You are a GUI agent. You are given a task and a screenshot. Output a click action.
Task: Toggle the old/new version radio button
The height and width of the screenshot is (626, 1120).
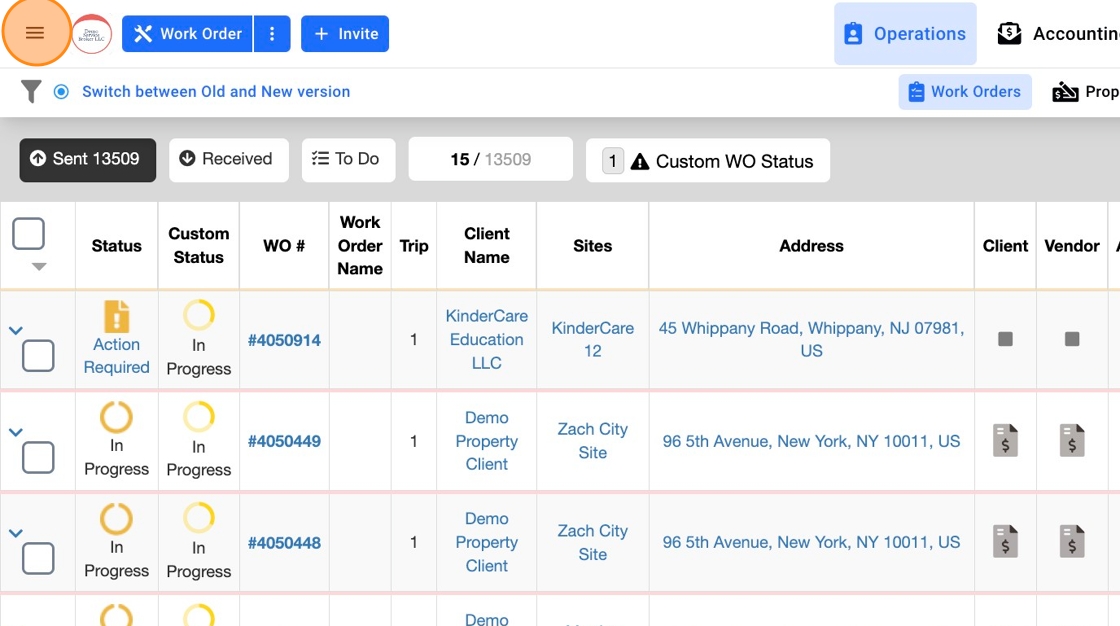coord(61,92)
